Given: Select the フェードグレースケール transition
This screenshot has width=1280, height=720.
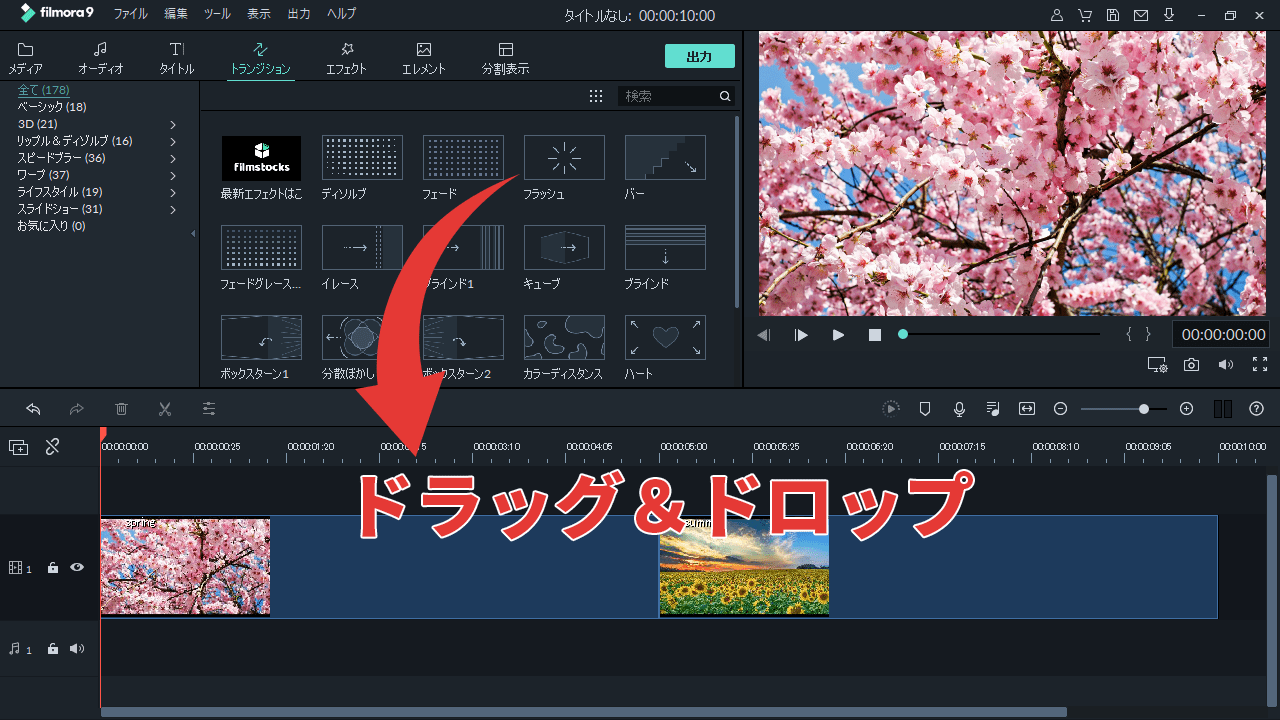Looking at the screenshot, I should coord(261,248).
